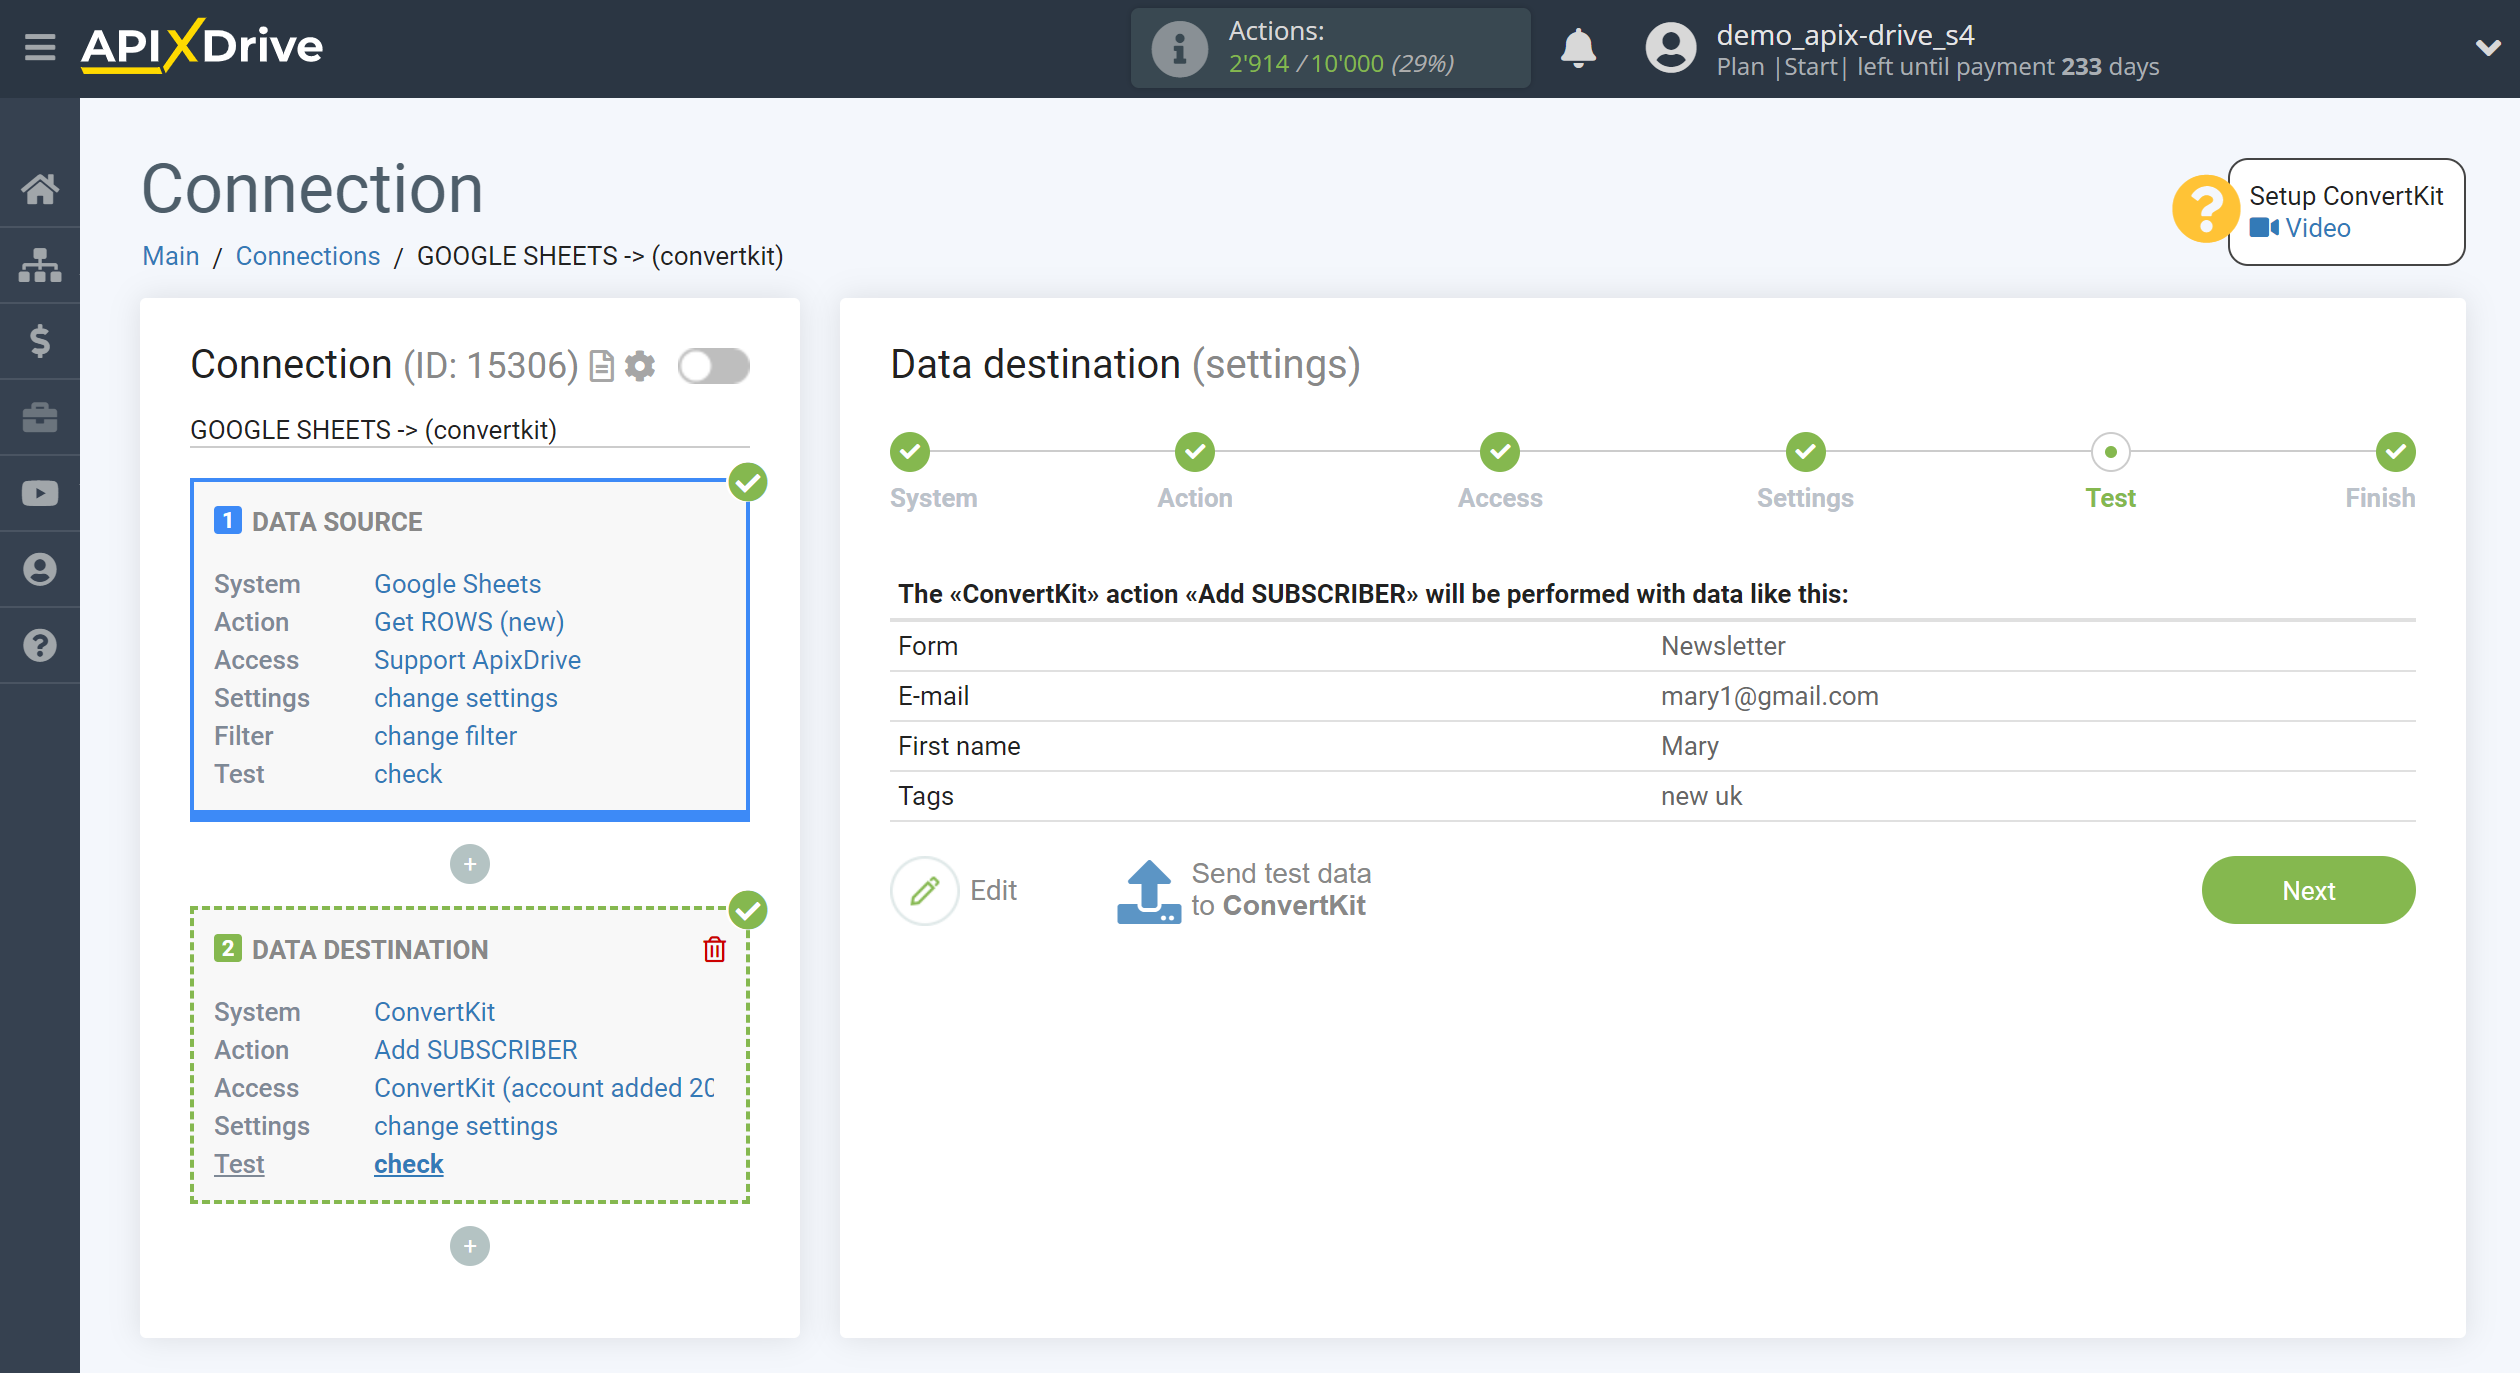The width and height of the screenshot is (2520, 1373).
Task: Click change filter link
Action: pos(445,736)
